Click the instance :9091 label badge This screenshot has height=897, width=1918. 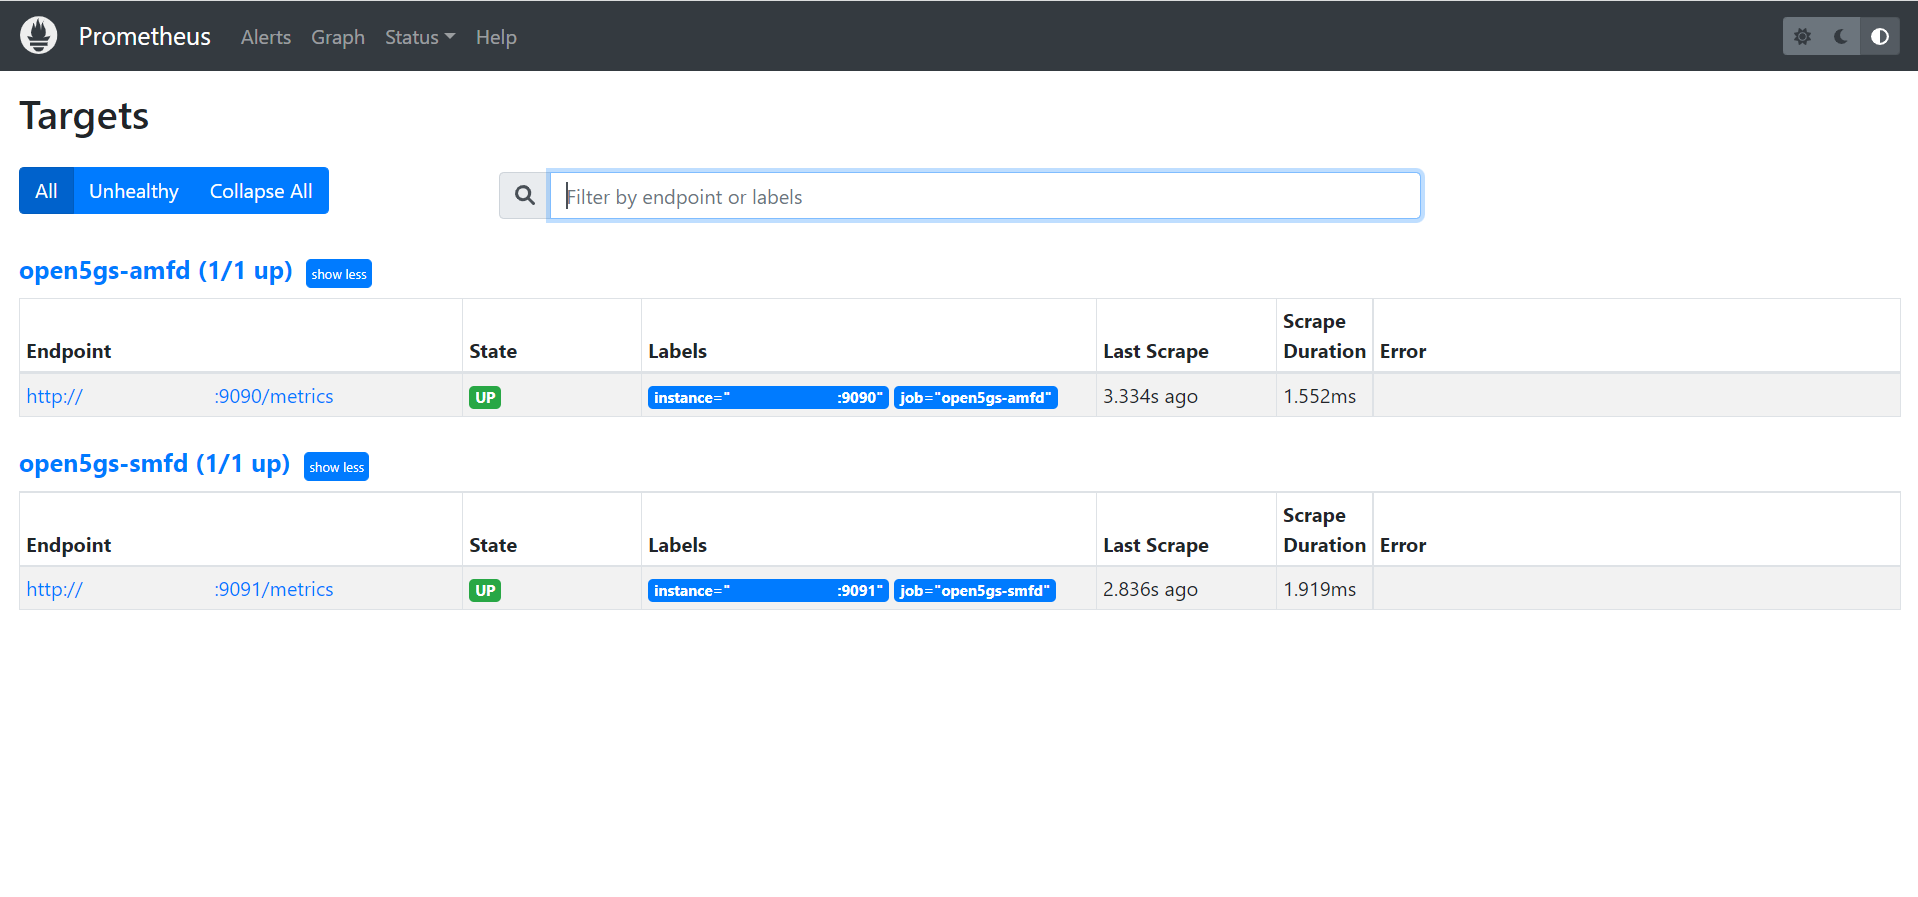click(x=768, y=591)
